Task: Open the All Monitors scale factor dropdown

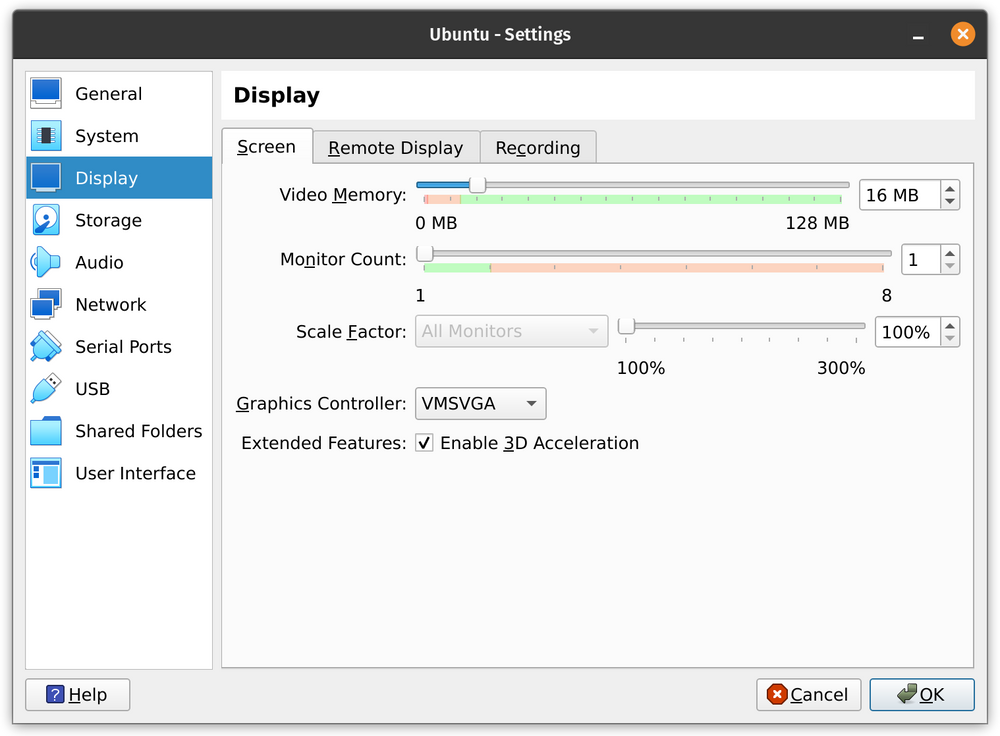Action: [511, 331]
